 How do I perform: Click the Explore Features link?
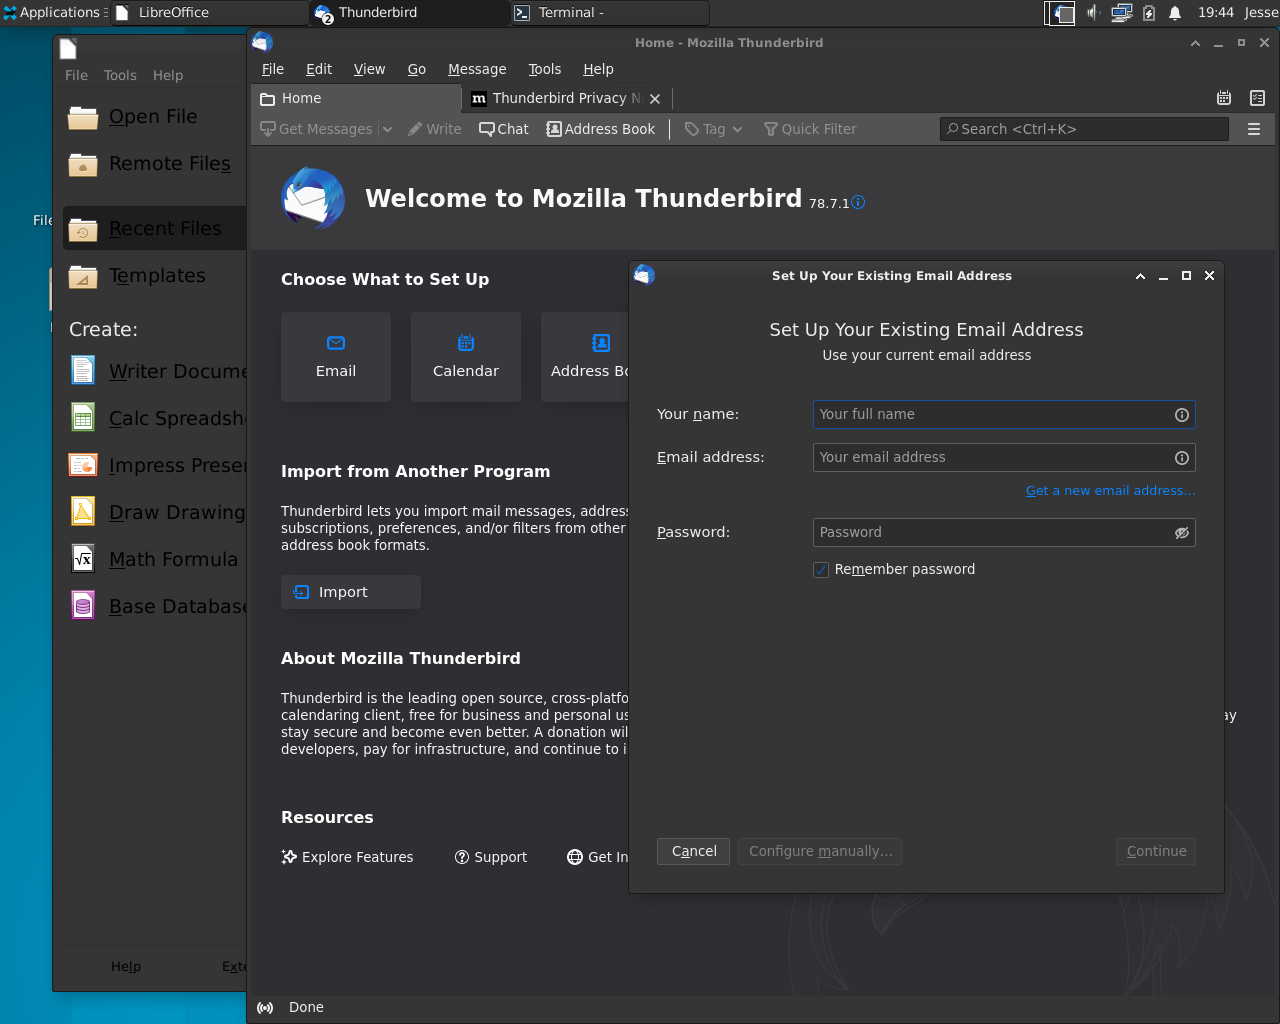click(347, 857)
